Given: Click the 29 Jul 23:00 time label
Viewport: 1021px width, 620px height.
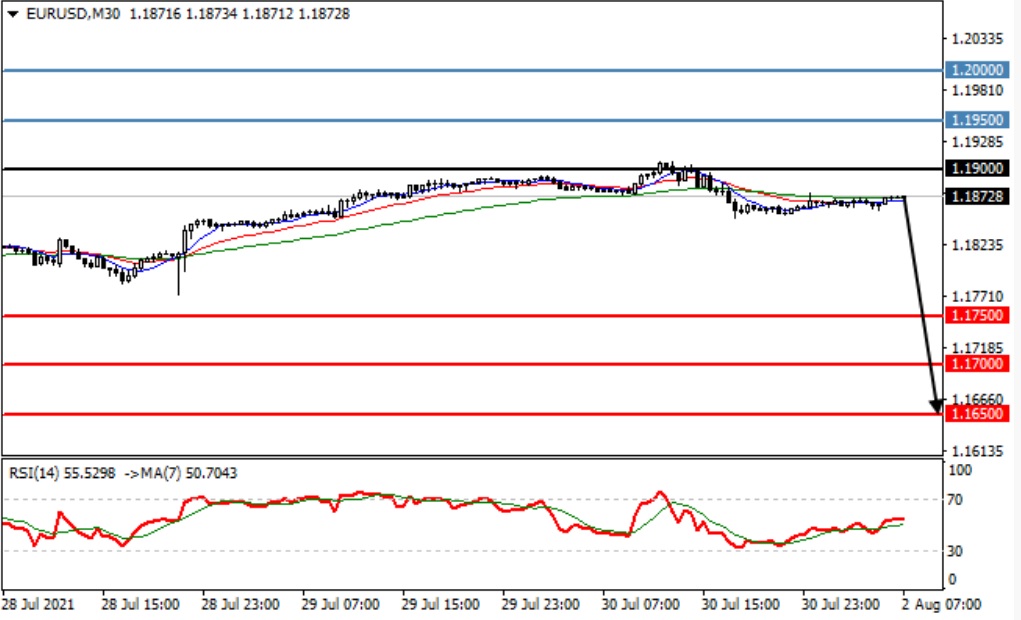Looking at the screenshot, I should [x=540, y=604].
